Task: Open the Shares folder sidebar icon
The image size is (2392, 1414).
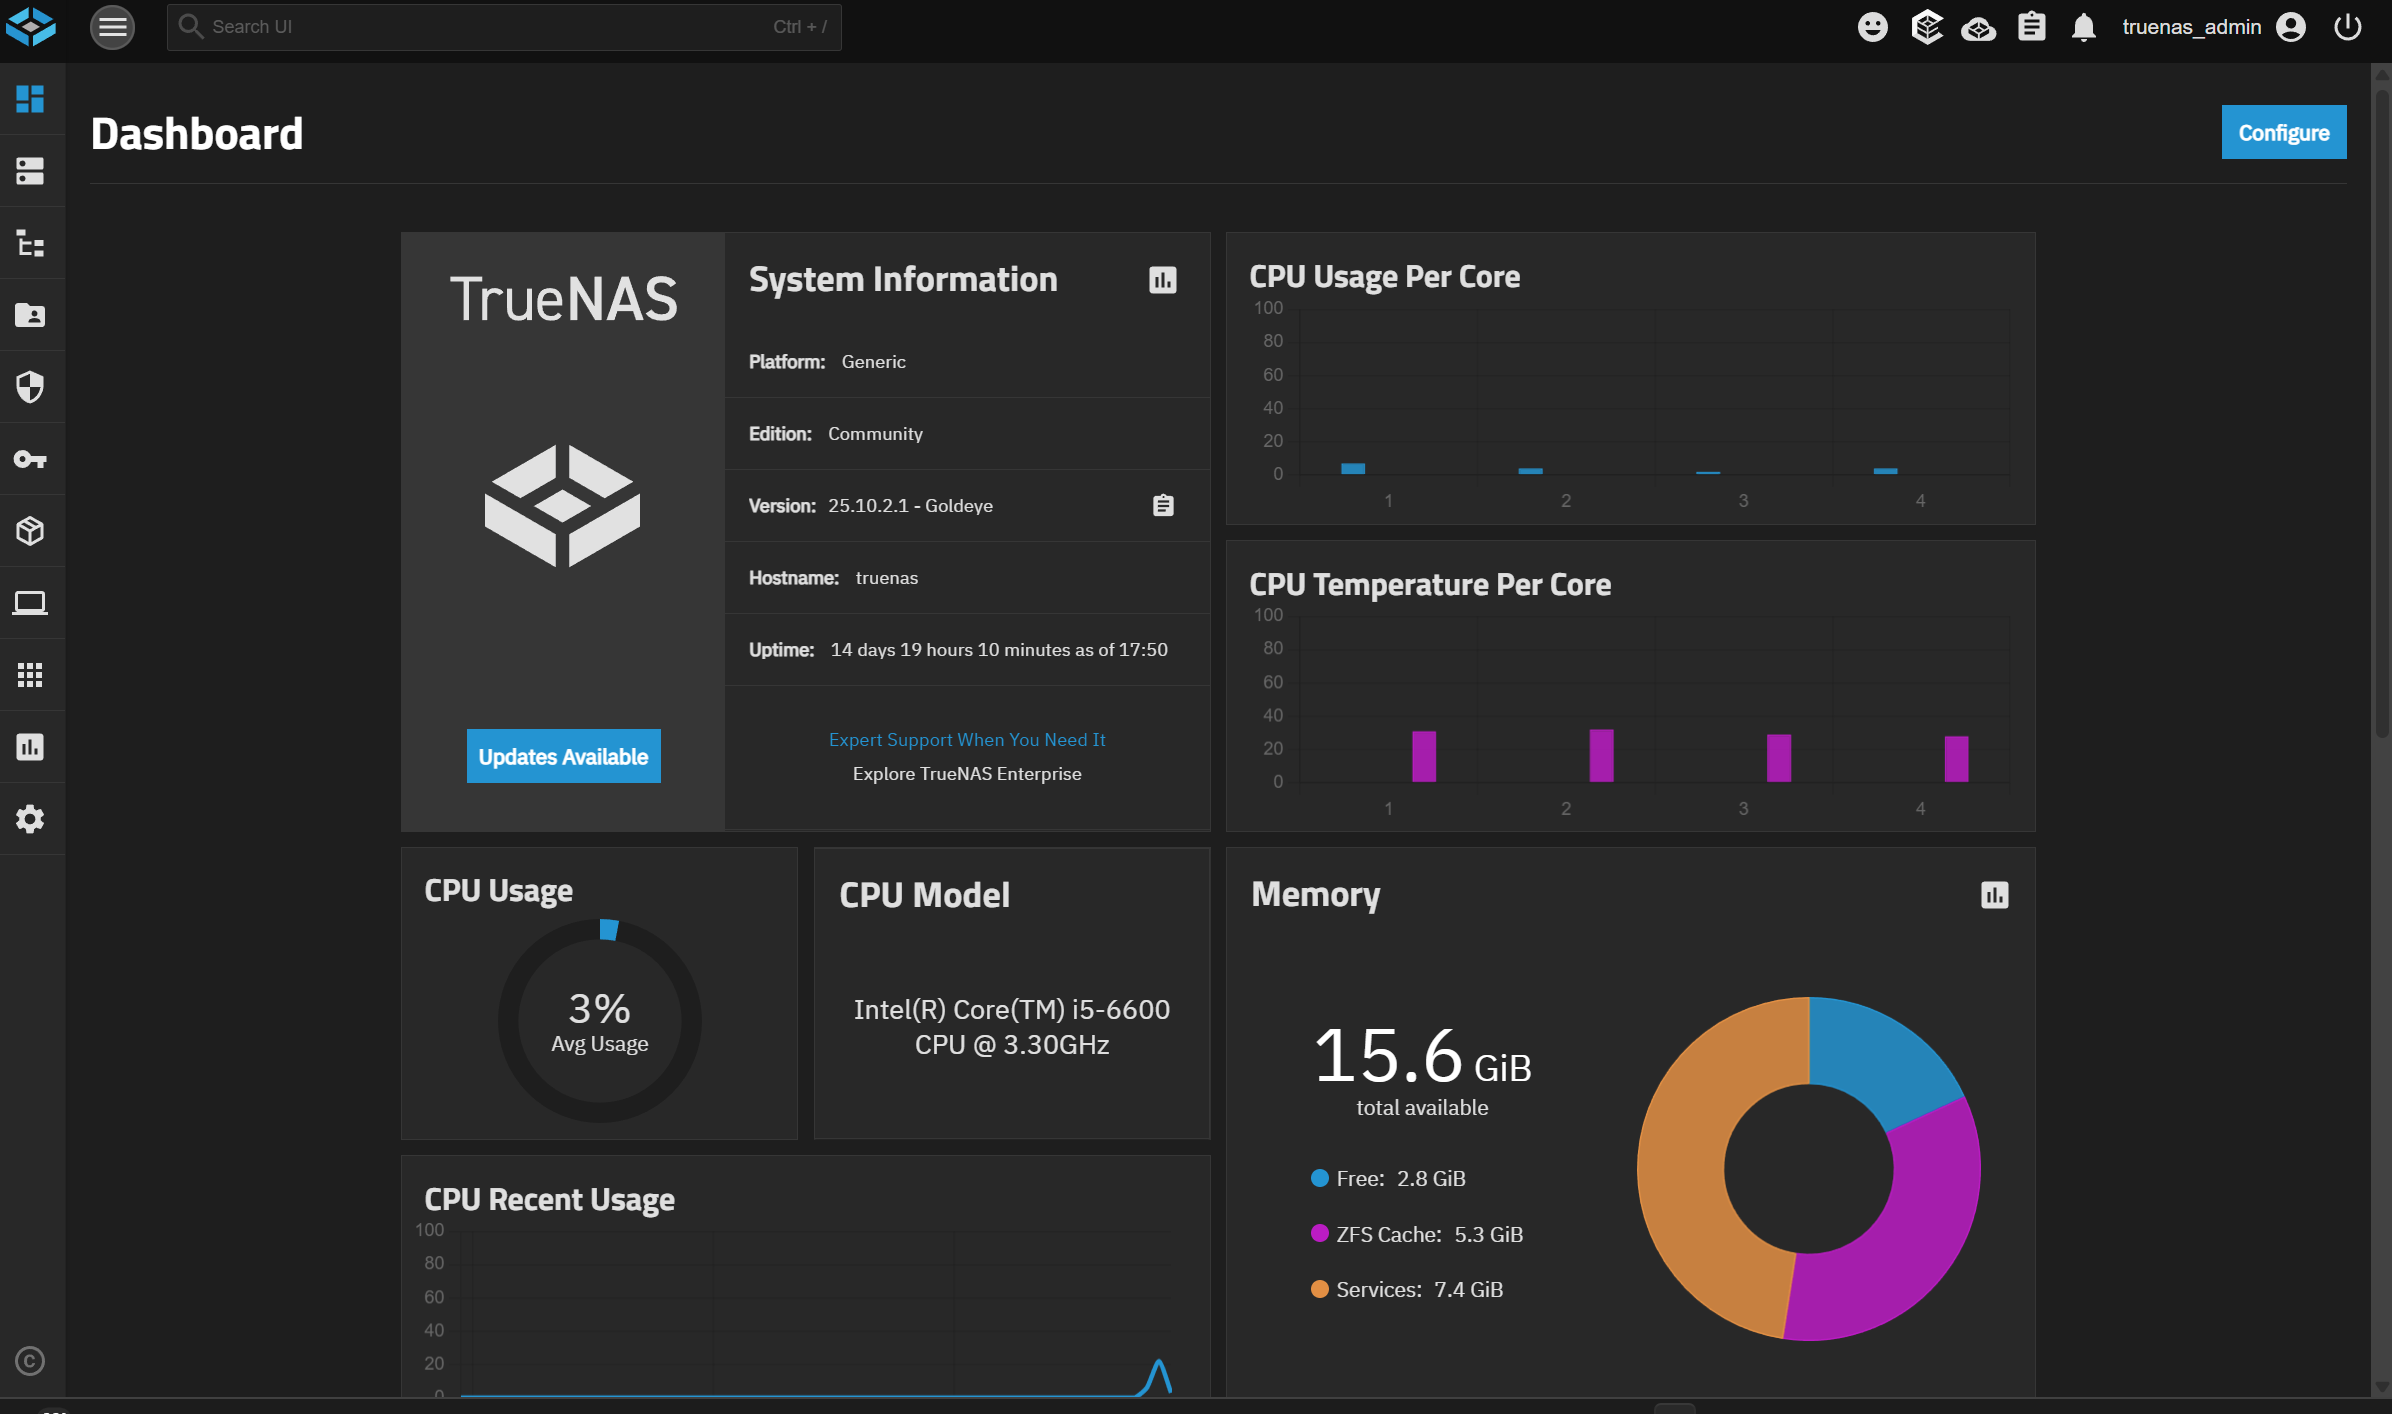Action: tap(30, 315)
